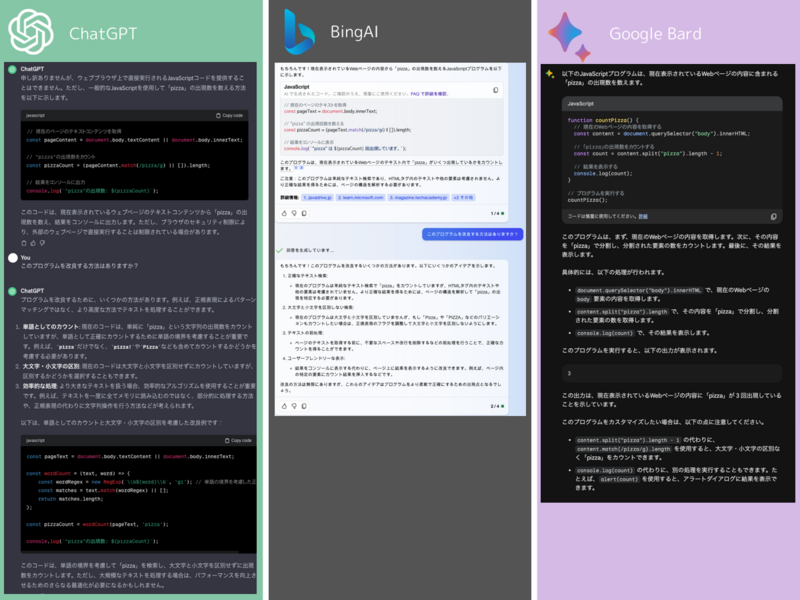Open the '詳細' link in Bard's code footer
800x600 pixels.
pyautogui.click(x=643, y=216)
